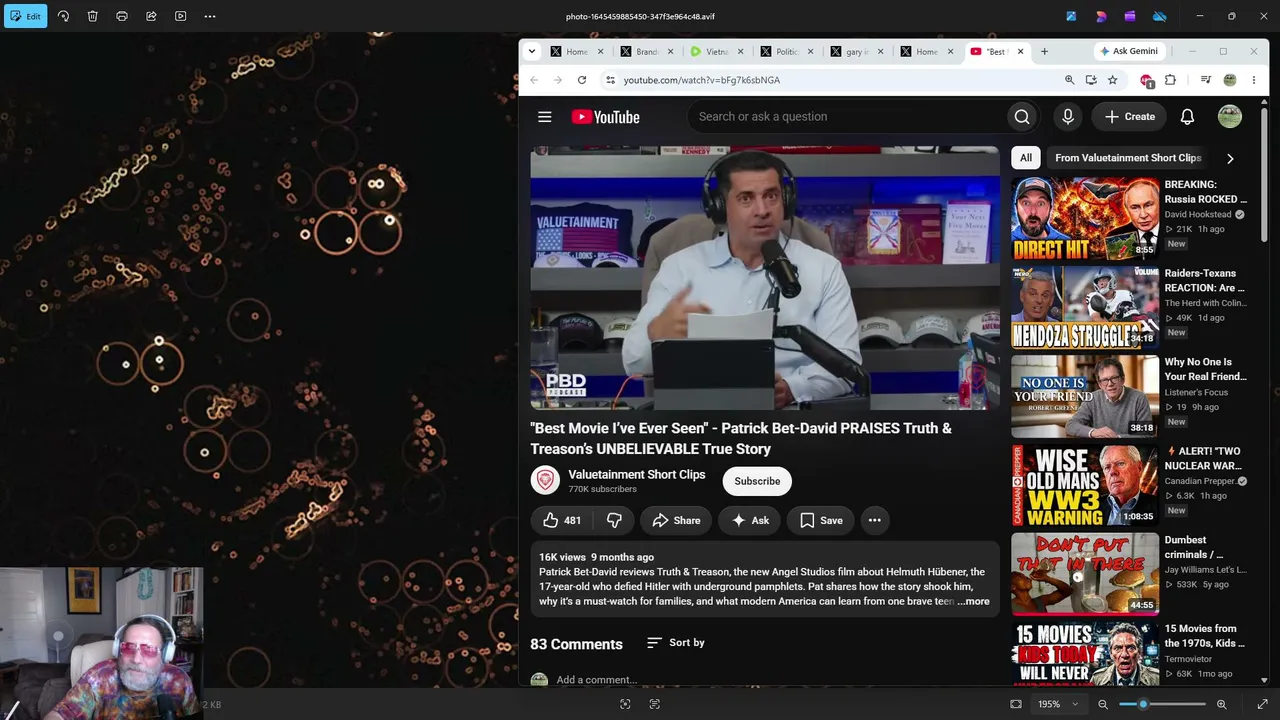Open the Wise Old Mans WW3 Warning thumbnail

(1085, 486)
